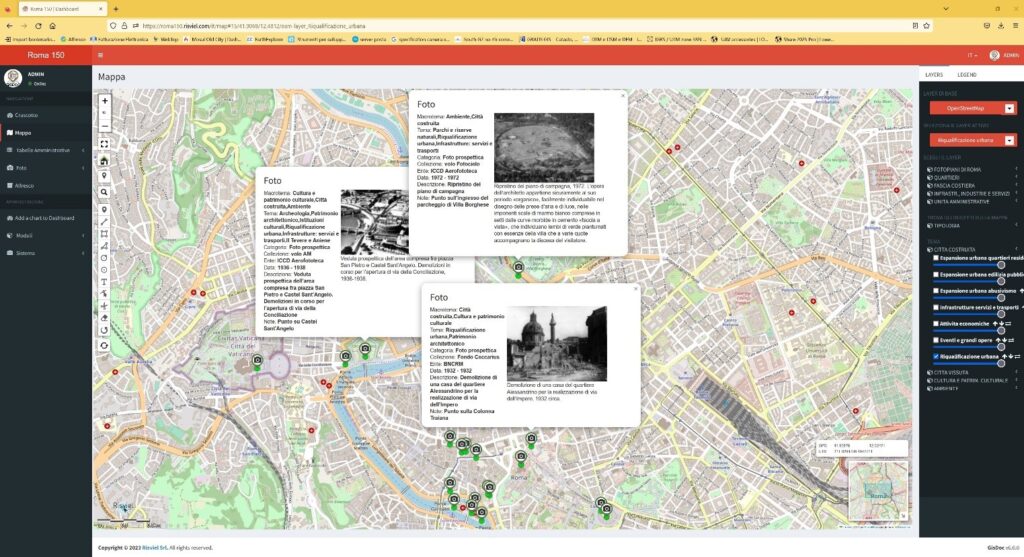This screenshot has width=1024, height=557.
Task: Uncheck the Riqualificazione urbana layer checkbox
Action: click(x=936, y=356)
